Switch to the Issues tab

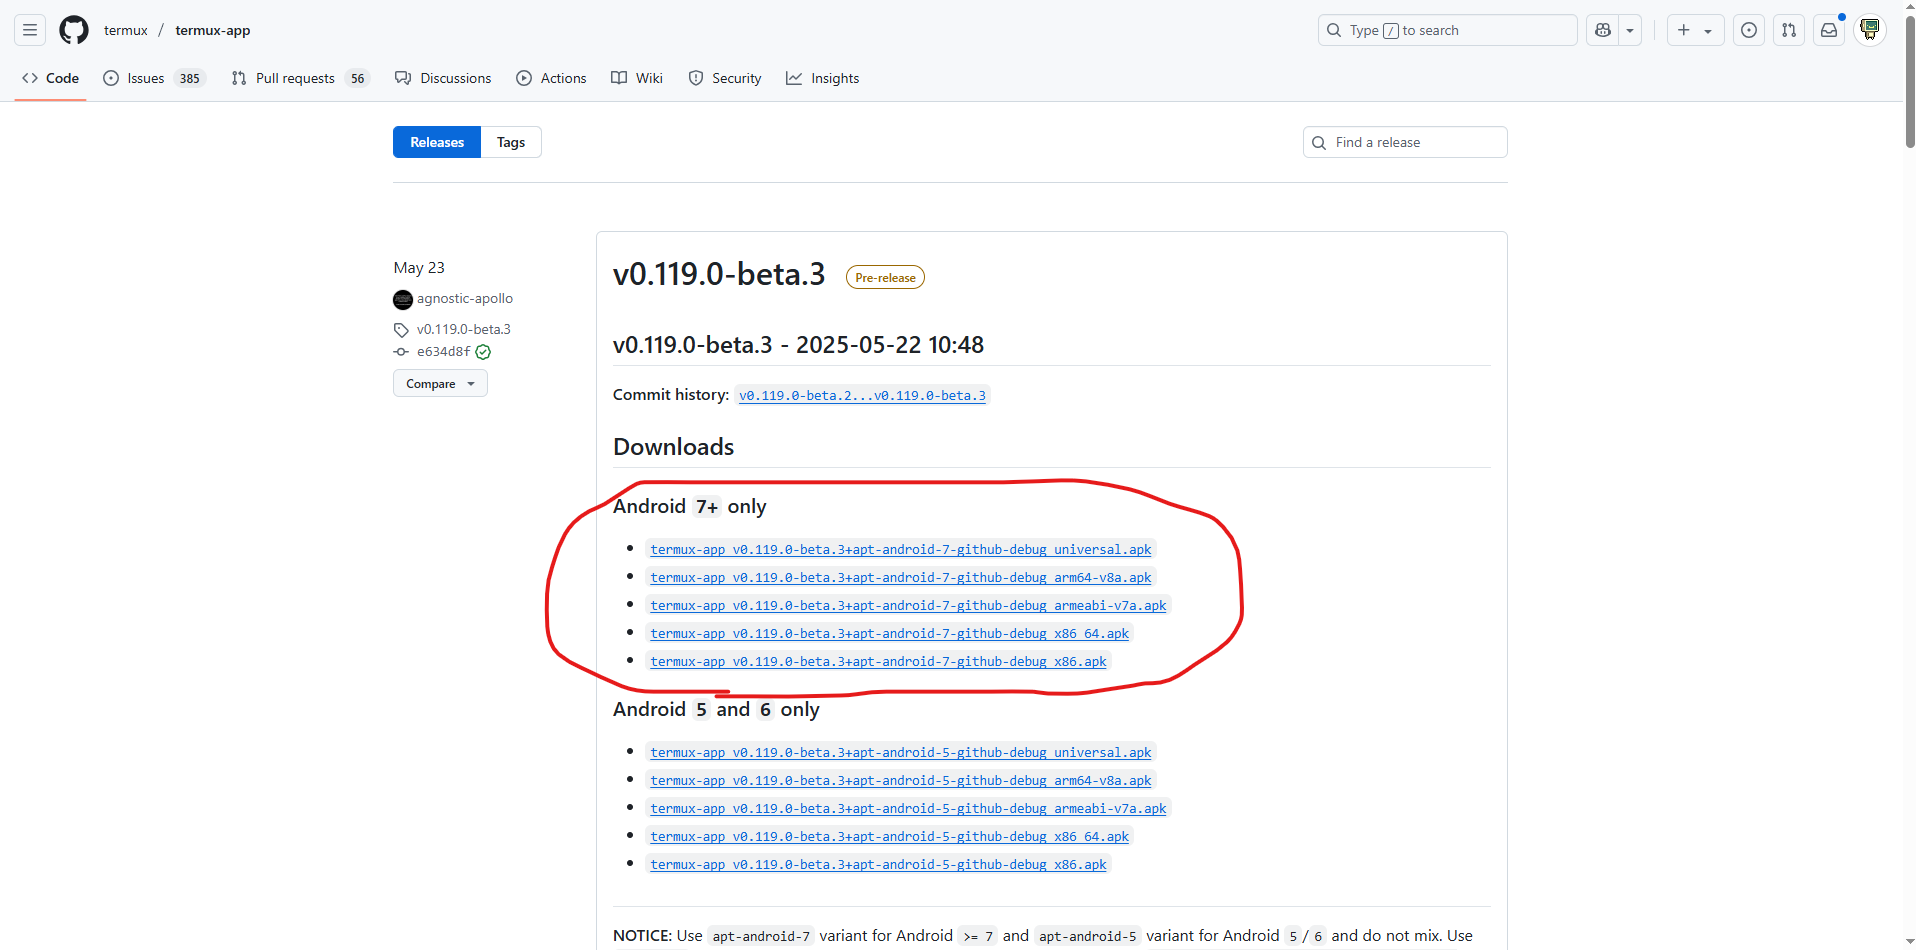point(155,78)
